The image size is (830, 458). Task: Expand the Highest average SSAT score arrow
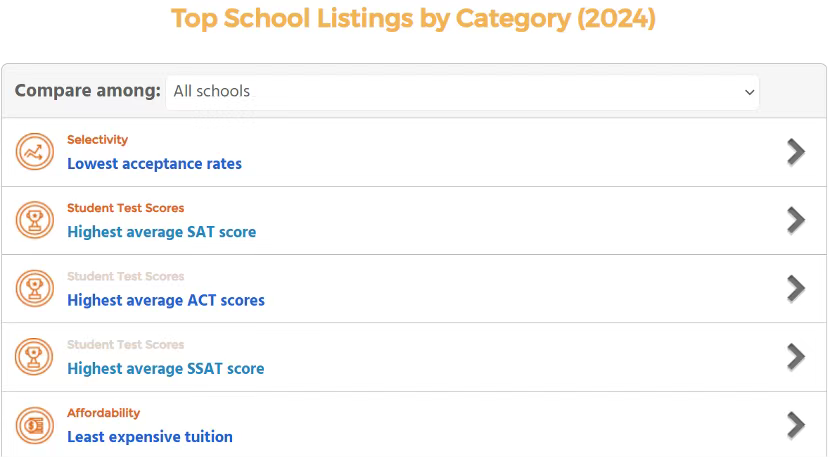click(796, 357)
